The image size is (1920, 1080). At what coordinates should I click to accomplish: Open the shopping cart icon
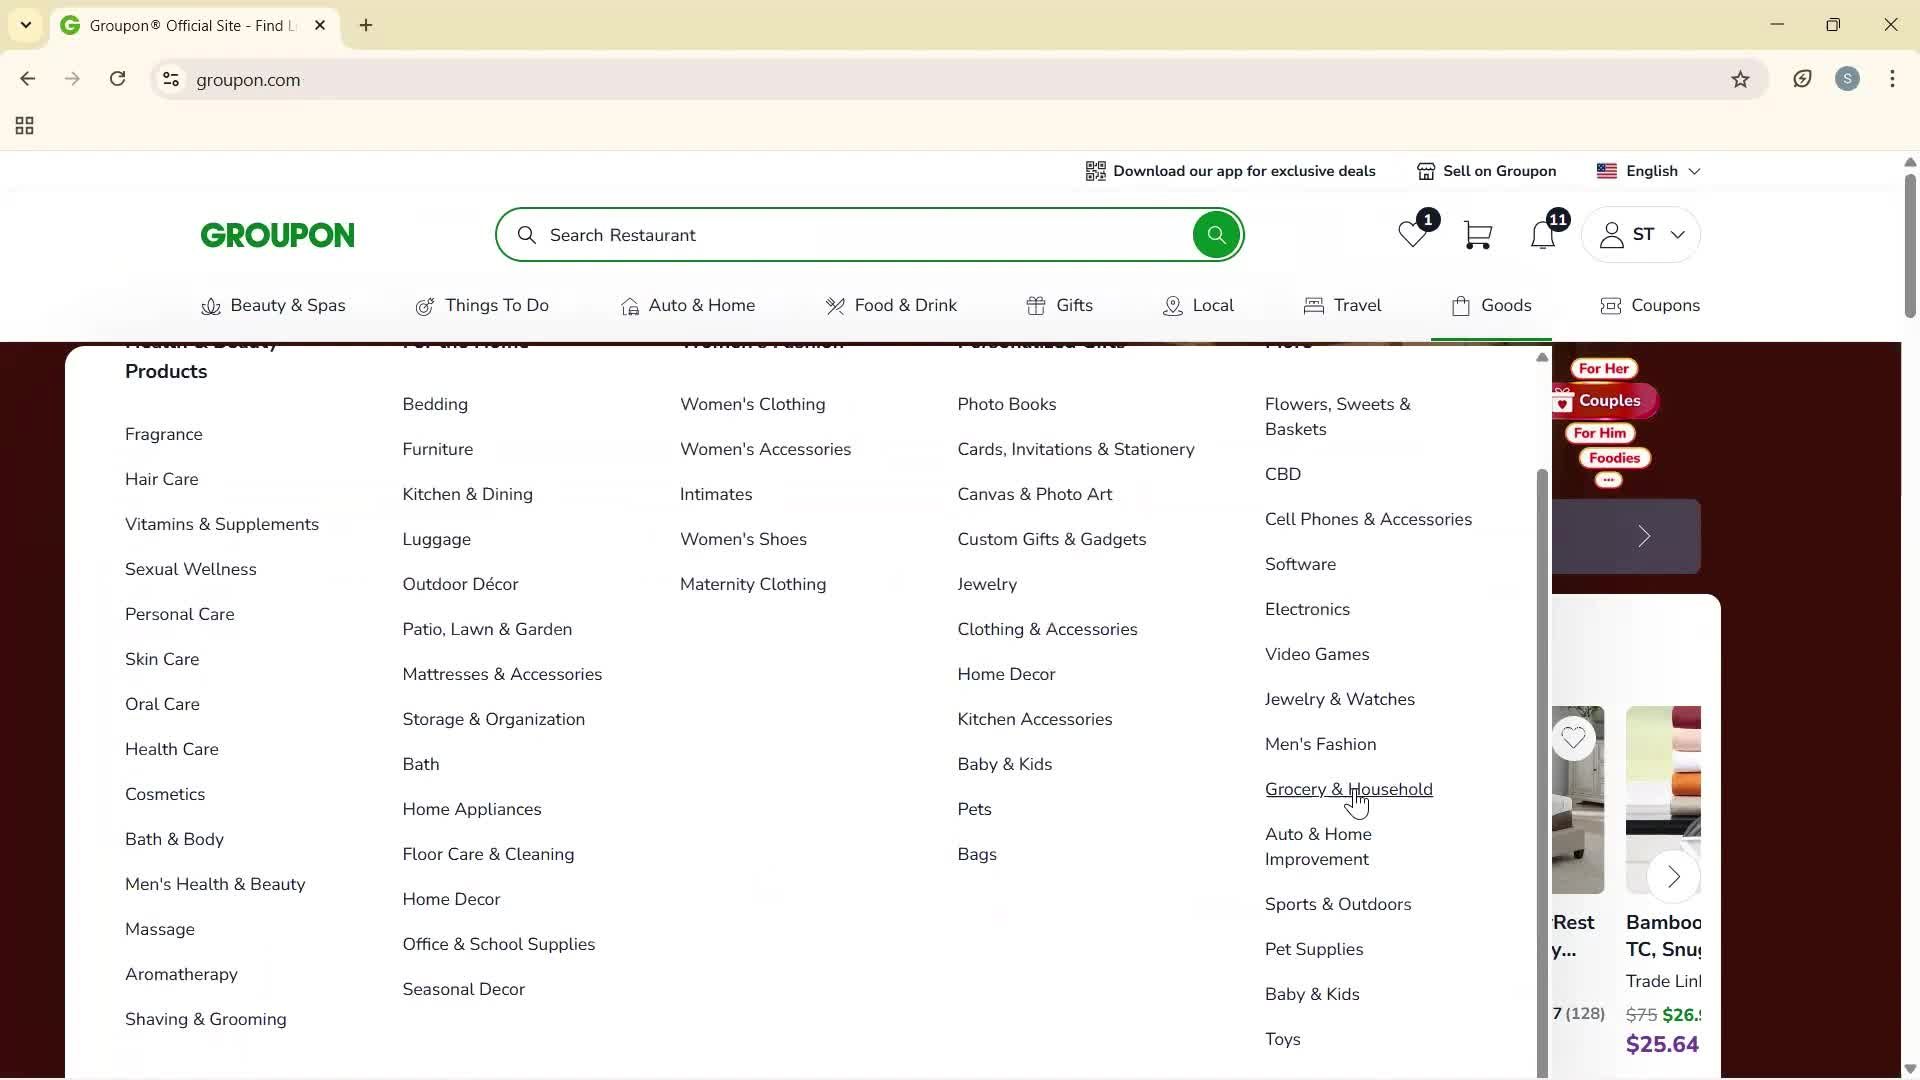pyautogui.click(x=1478, y=234)
